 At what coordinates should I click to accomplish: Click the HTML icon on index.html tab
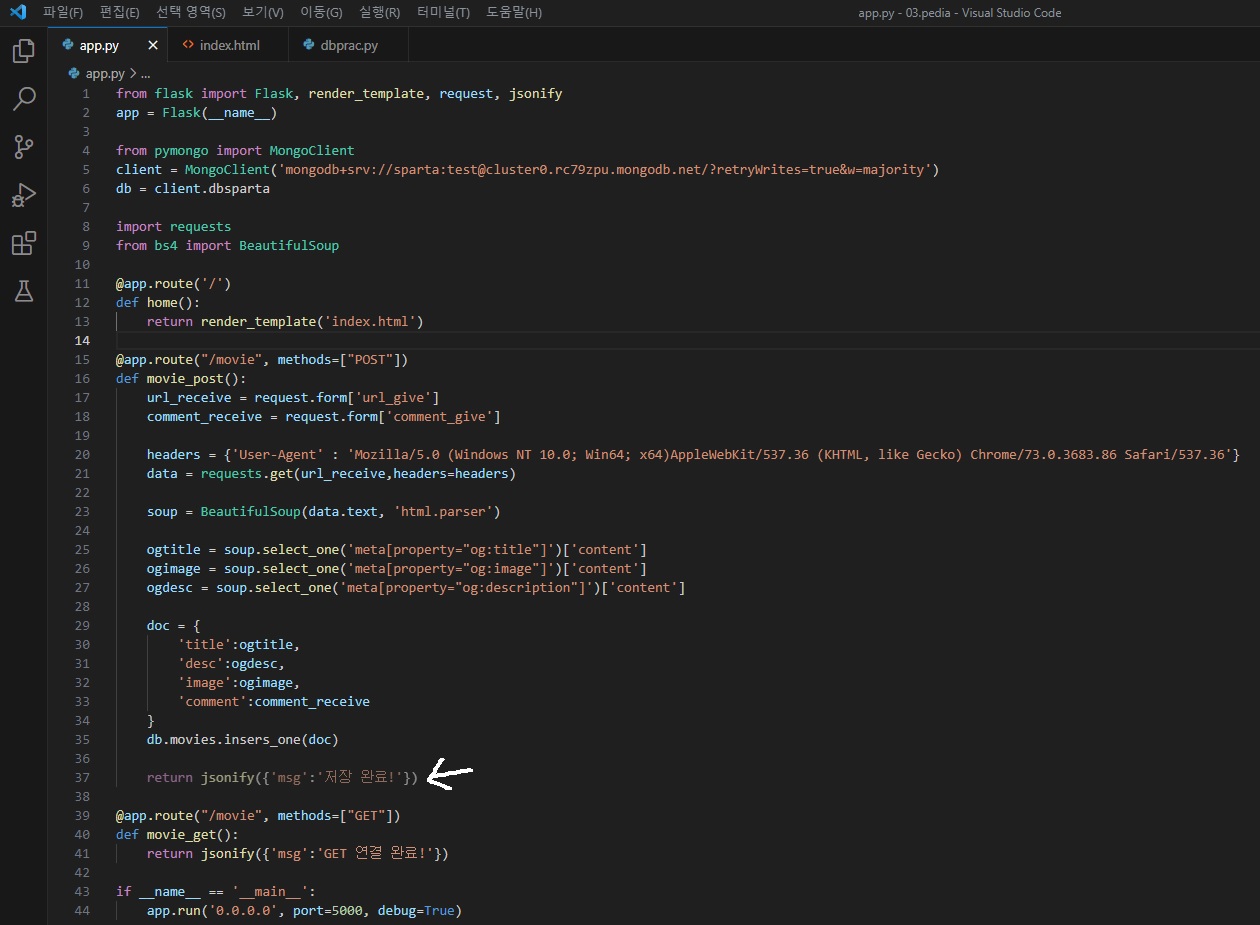click(x=188, y=46)
